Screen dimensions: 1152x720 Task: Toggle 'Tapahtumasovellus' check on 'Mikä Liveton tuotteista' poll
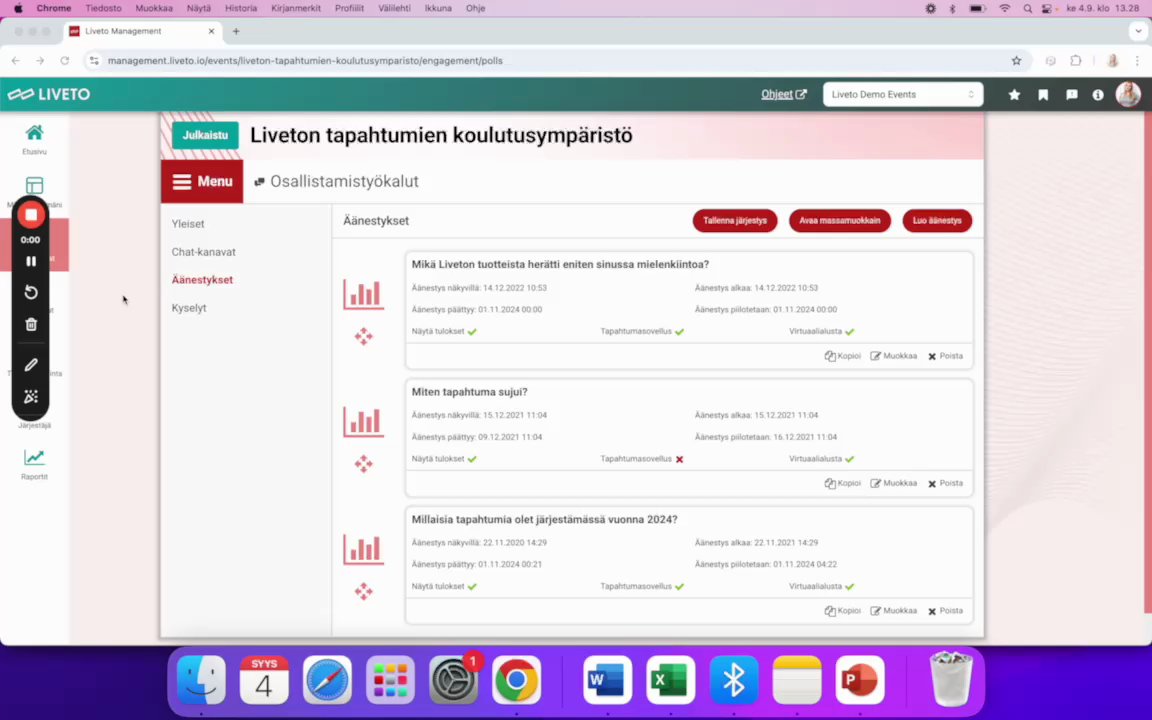pos(680,331)
